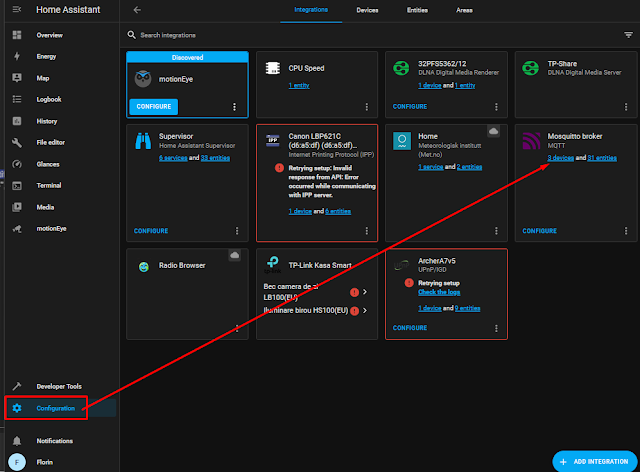Viewport: 640px width, 472px height.
Task: Switch to the Areas tab
Action: (x=464, y=10)
